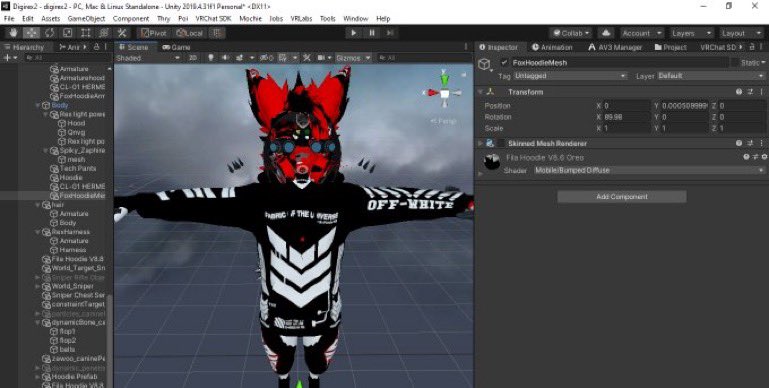Open the Layout dropdown
This screenshot has width=769, height=388.
coord(741,33)
